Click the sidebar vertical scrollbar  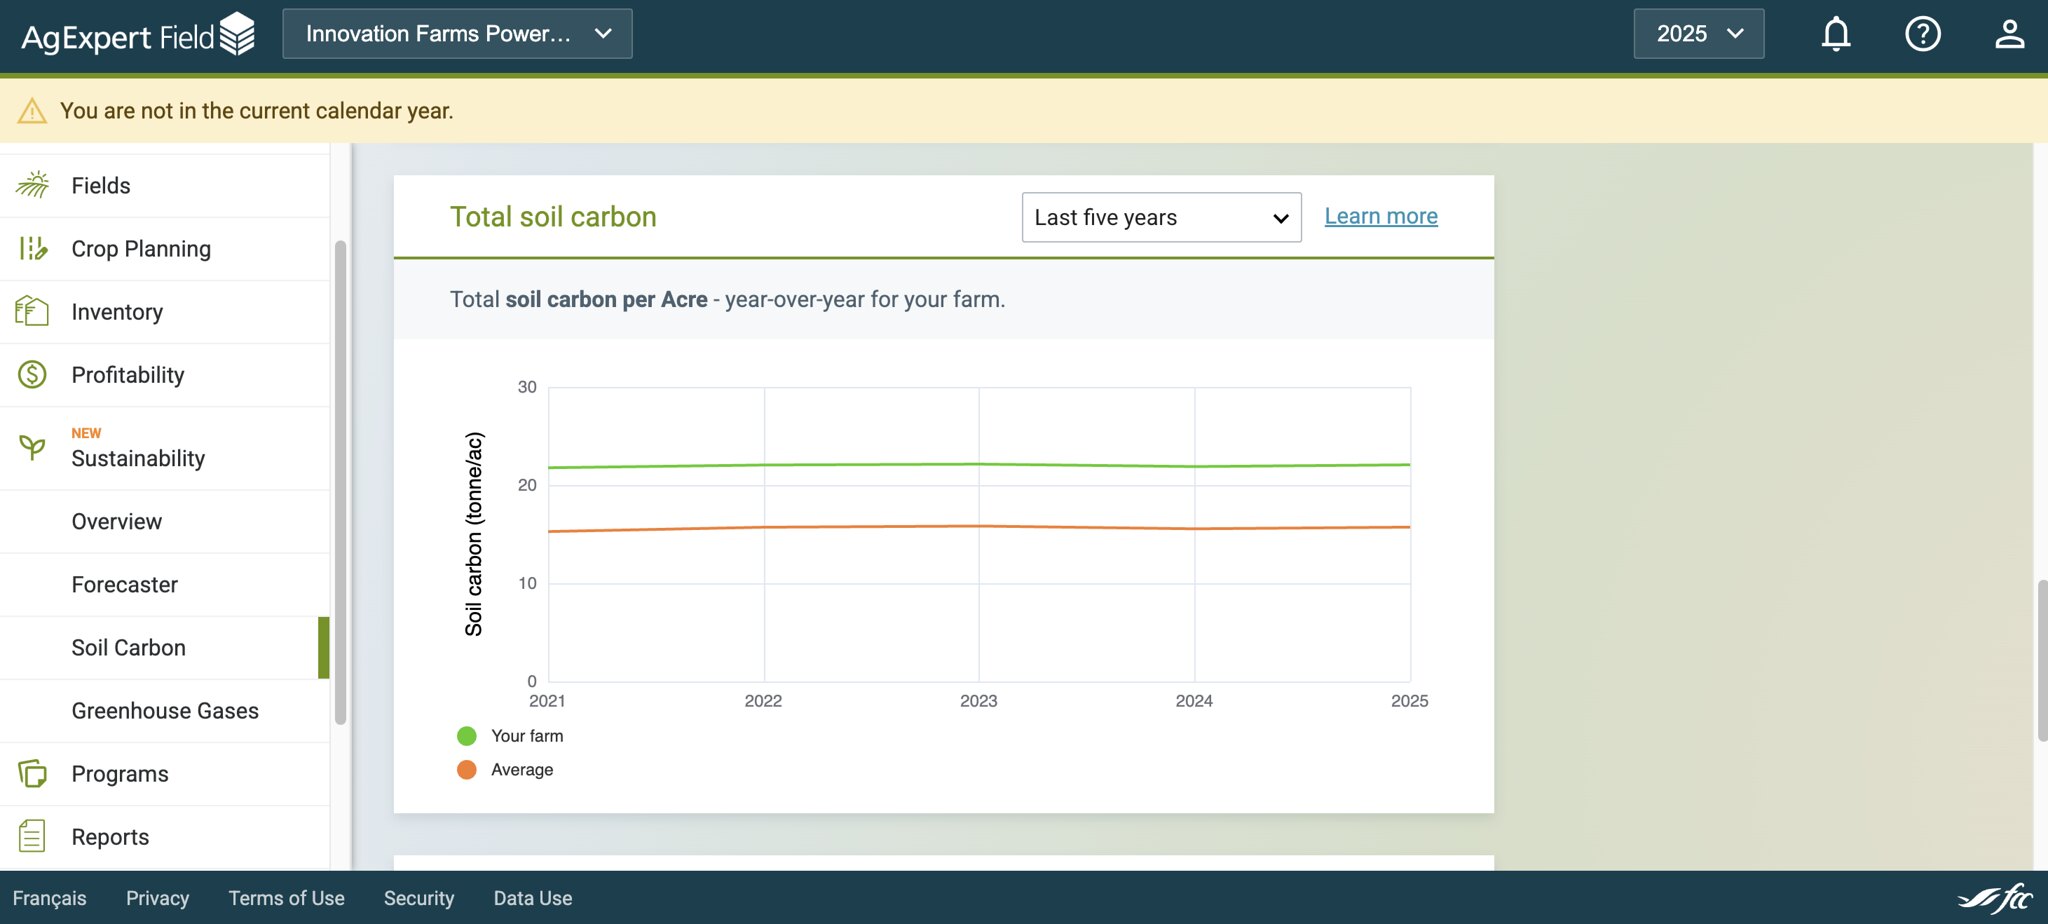tap(340, 482)
